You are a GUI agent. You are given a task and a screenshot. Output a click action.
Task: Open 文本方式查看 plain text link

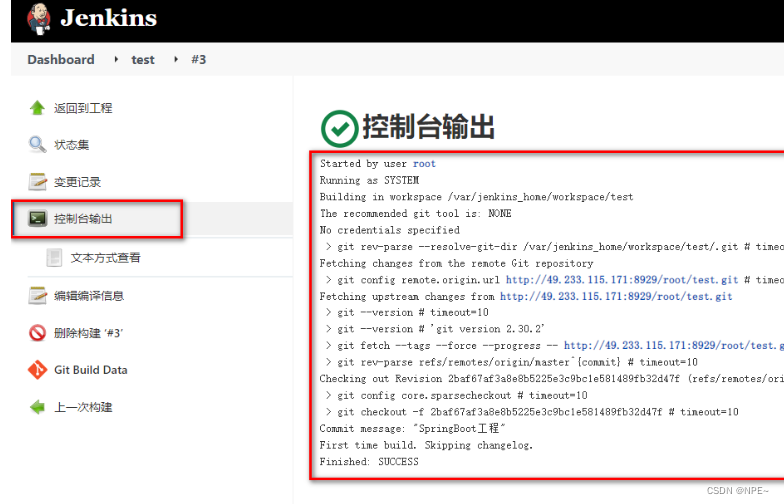click(x=106, y=258)
